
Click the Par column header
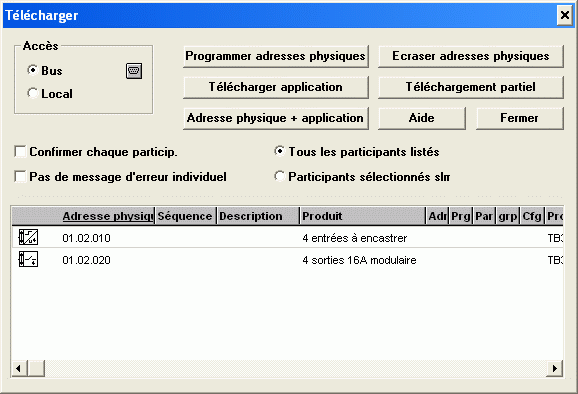tap(484, 216)
